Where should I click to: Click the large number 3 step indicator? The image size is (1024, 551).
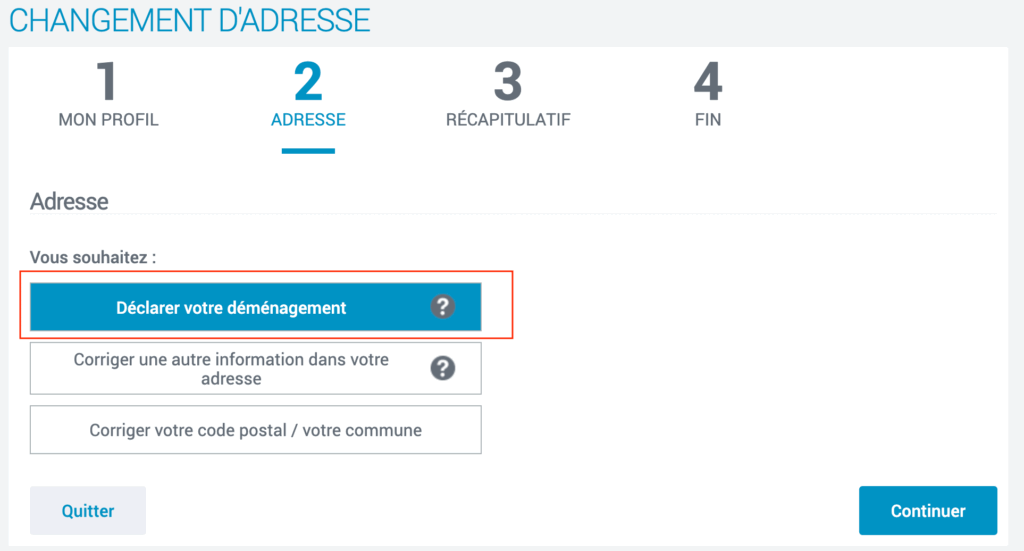click(508, 81)
